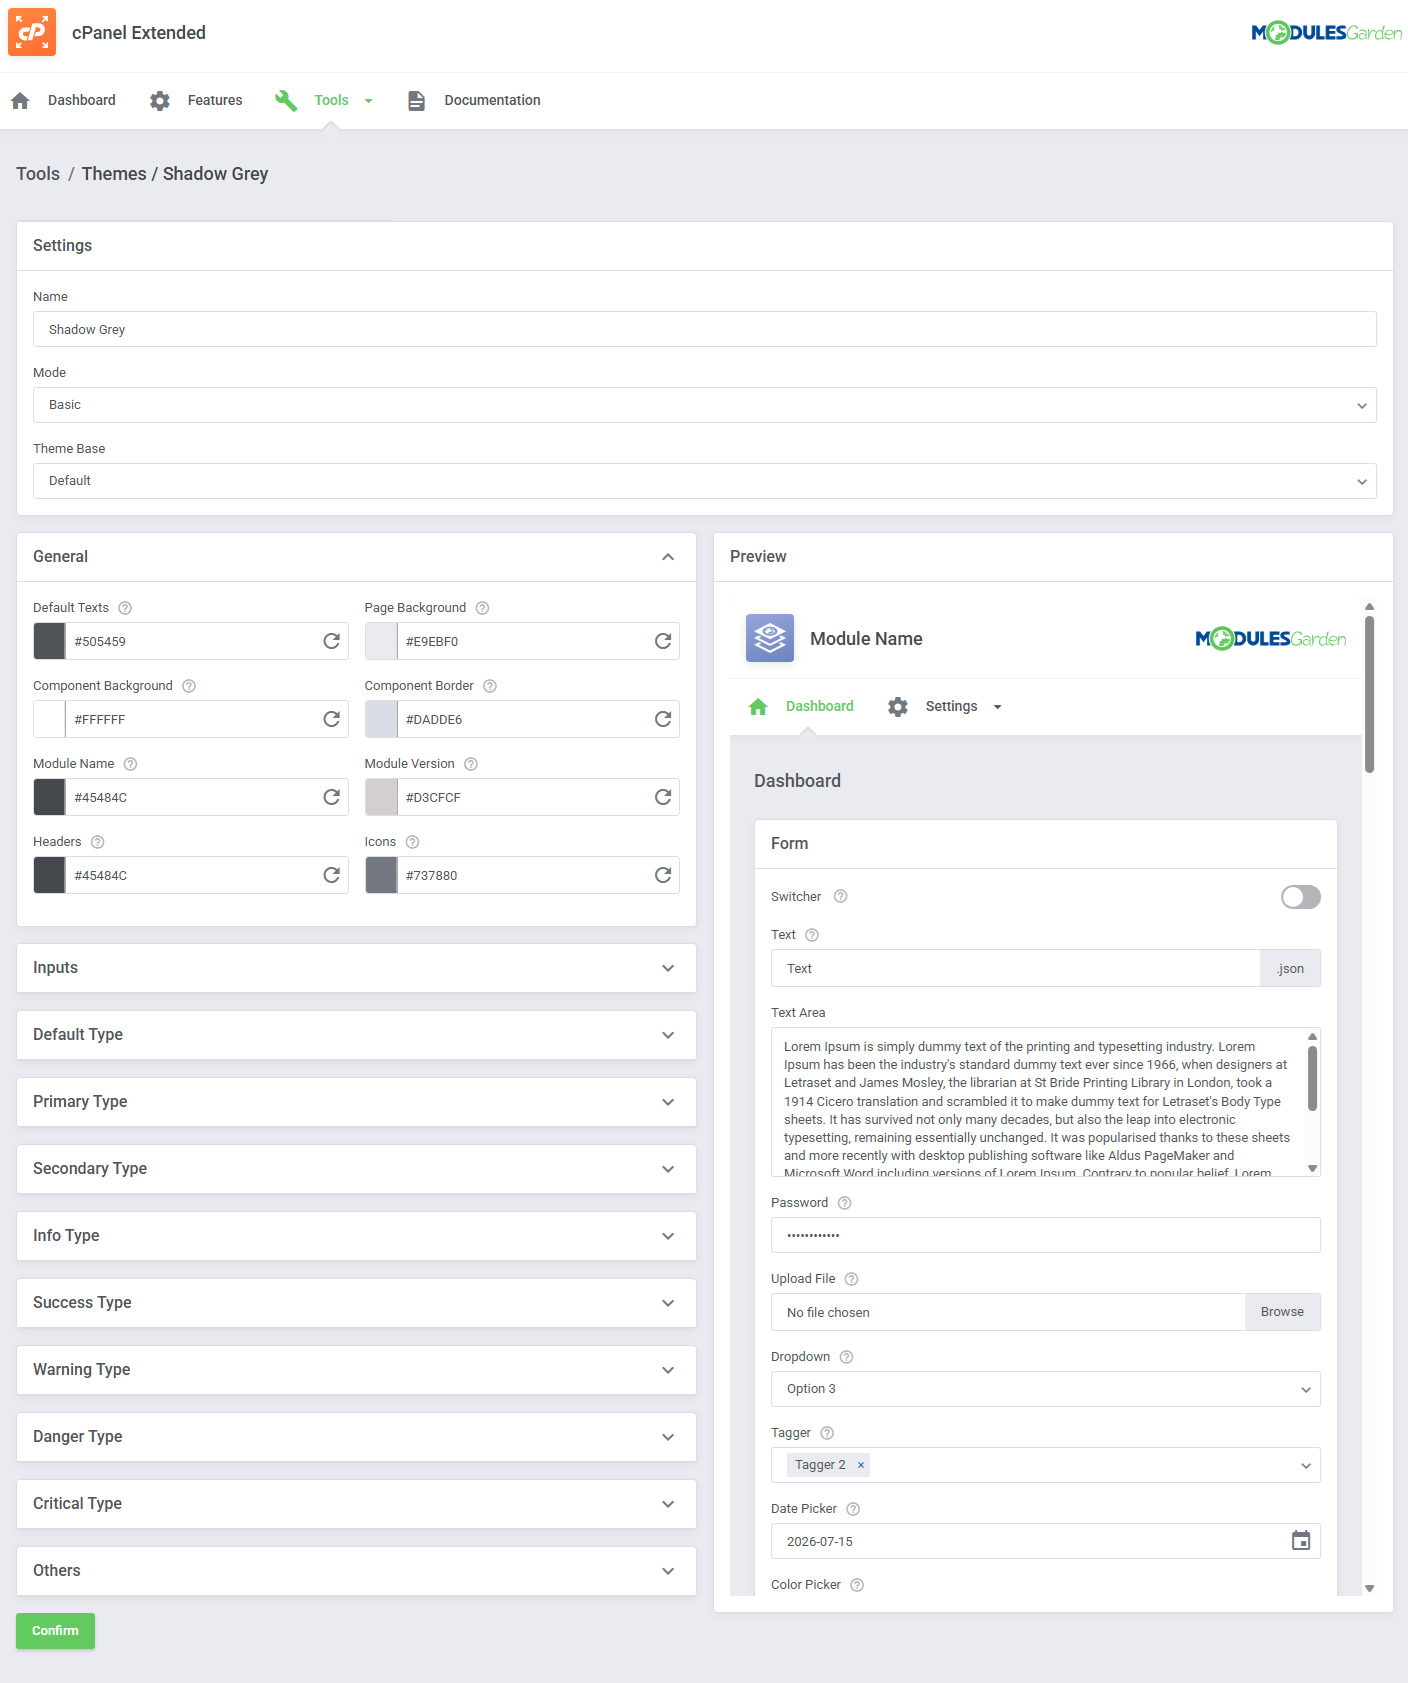Screen dimensions: 1408x1683
Task: Open the Features menu item
Action: (215, 101)
